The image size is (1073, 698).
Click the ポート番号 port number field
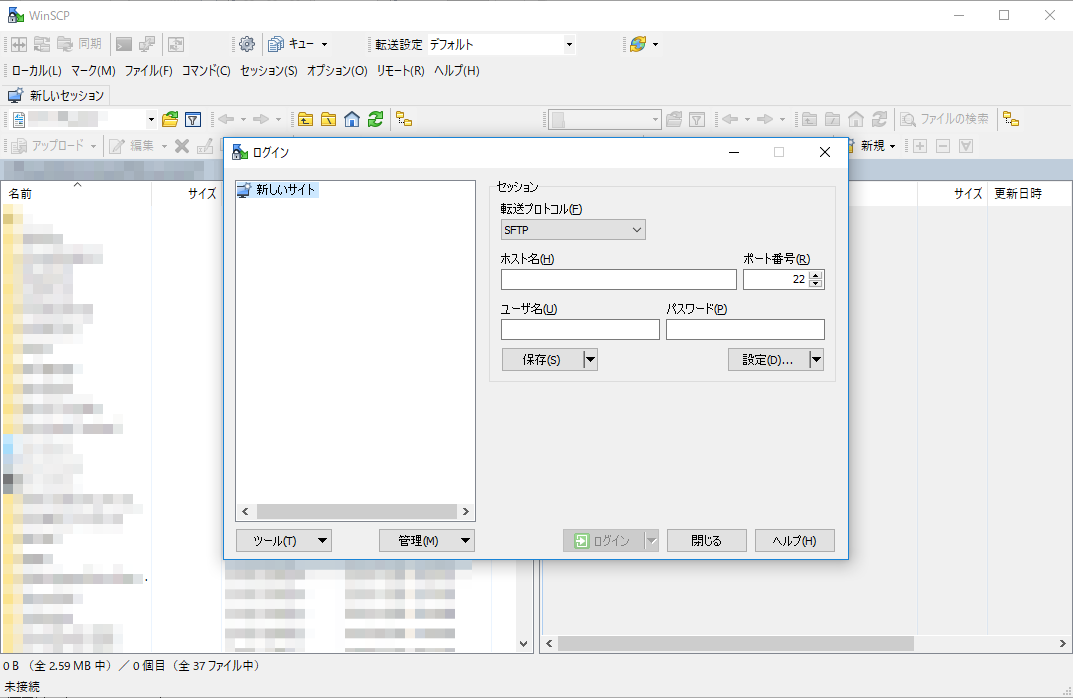(776, 279)
